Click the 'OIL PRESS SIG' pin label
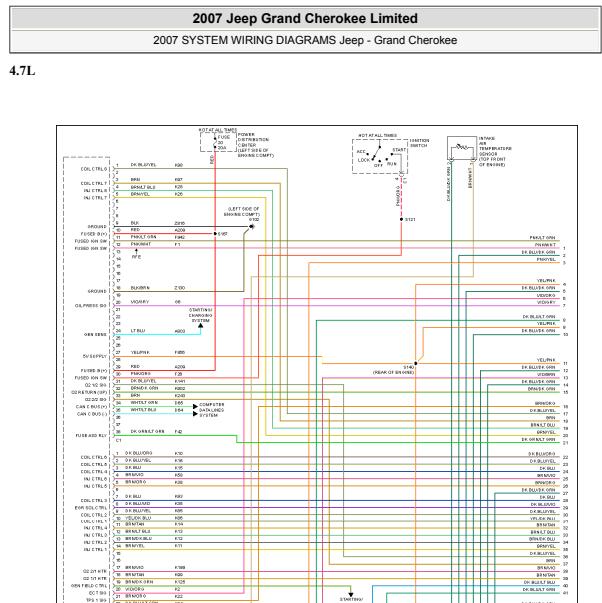 coord(91,306)
